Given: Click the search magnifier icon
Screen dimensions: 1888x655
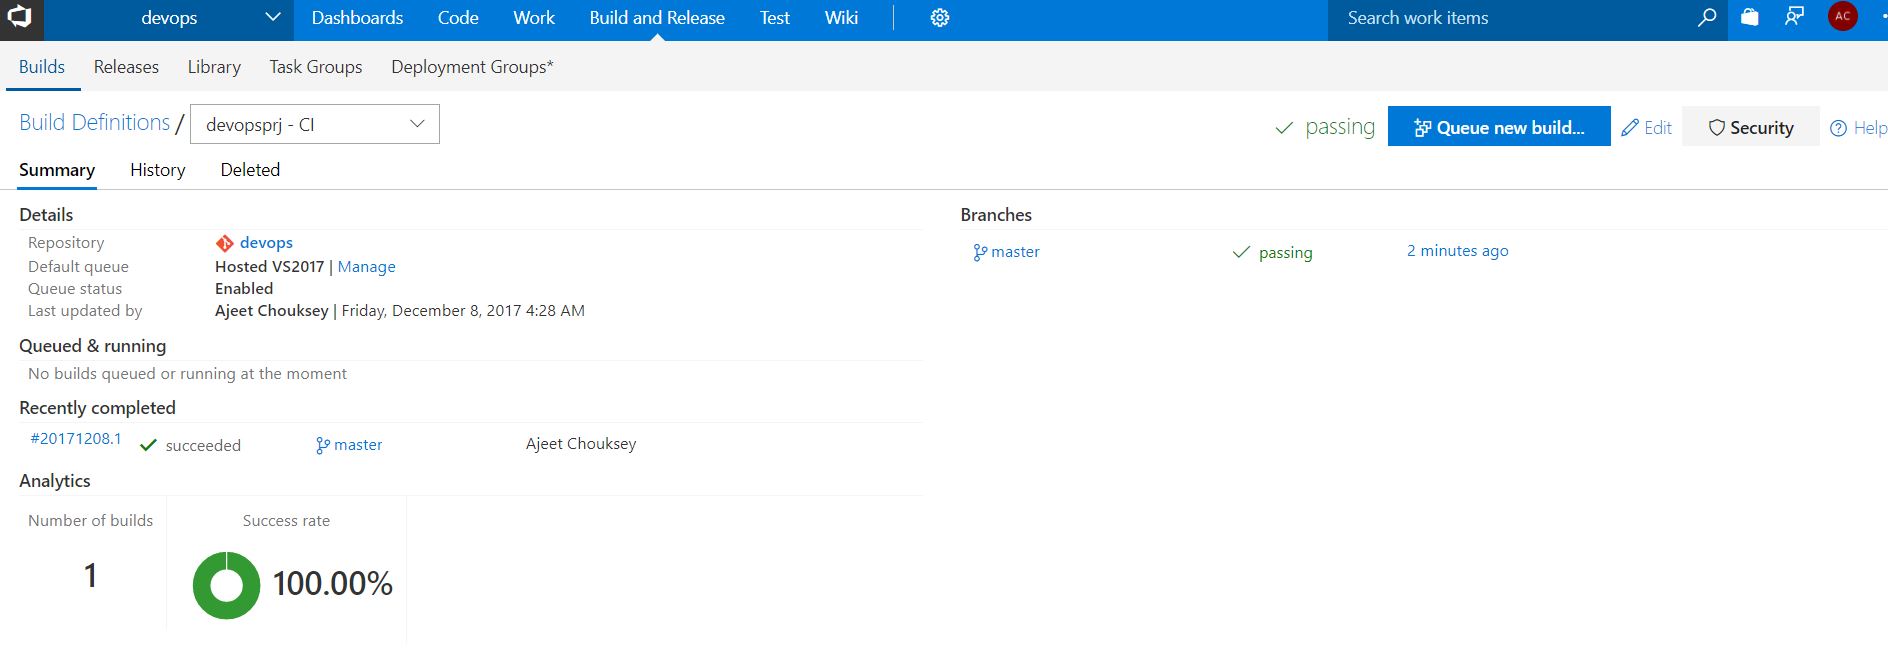Looking at the screenshot, I should pyautogui.click(x=1707, y=17).
